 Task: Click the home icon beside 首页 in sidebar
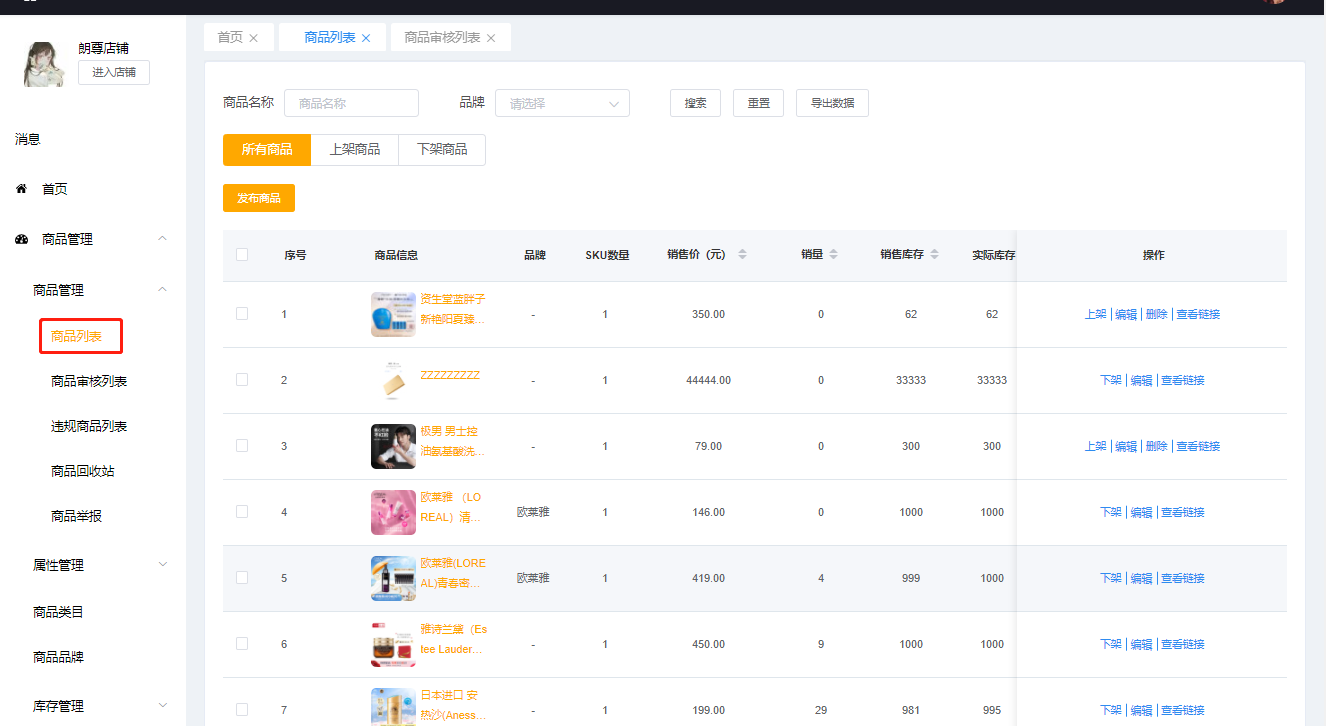[x=21, y=189]
